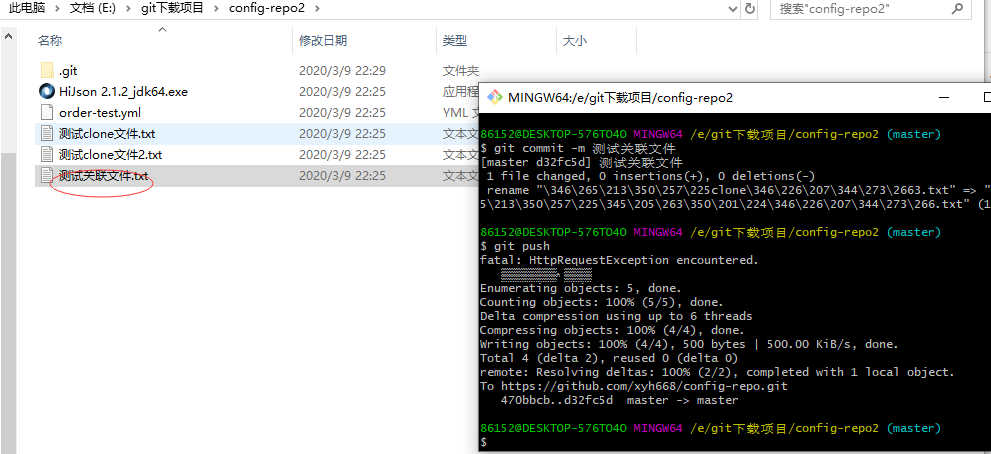Select 测试clone文件.txt file name
Viewport: 991px width, 454px height.
coord(107,133)
